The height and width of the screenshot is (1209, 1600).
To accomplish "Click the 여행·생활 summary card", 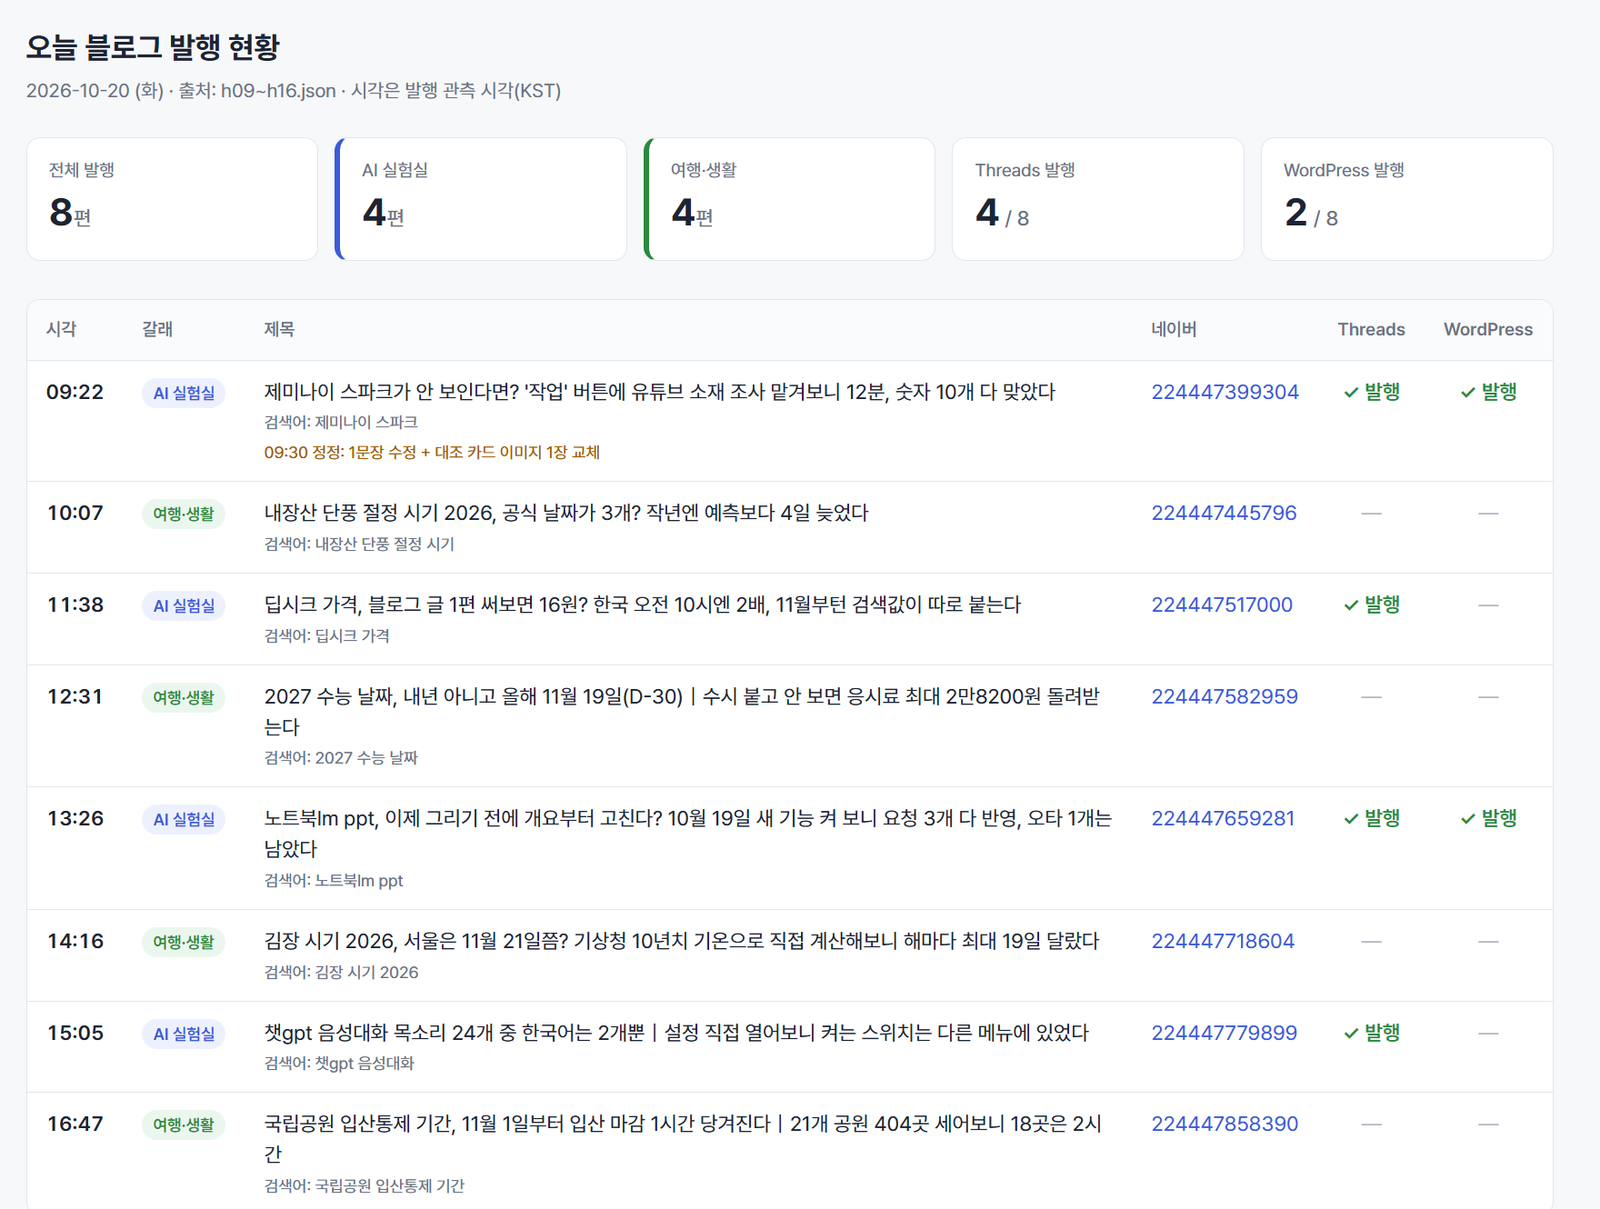I will click(790, 199).
